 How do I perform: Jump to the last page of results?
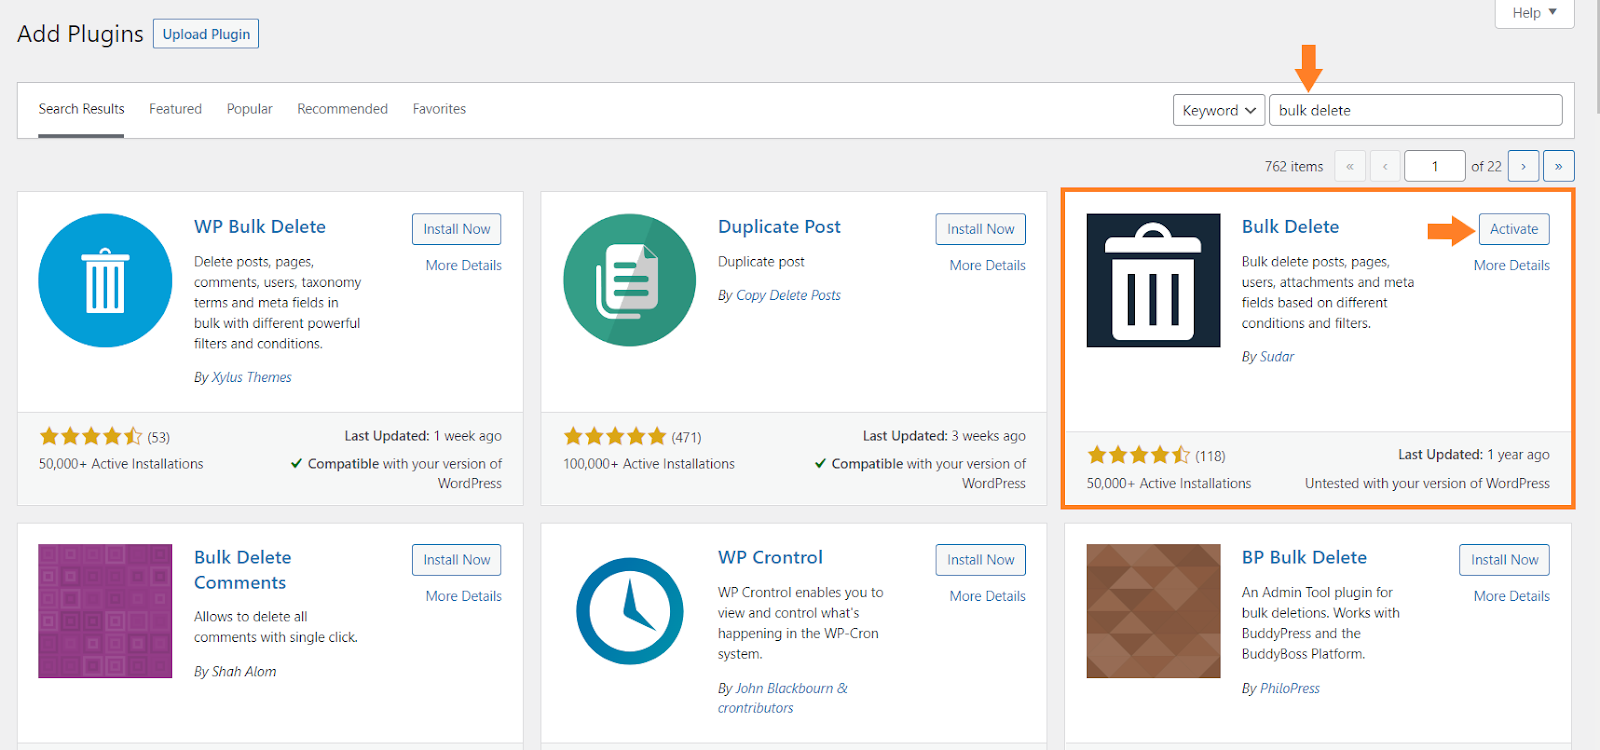pyautogui.click(x=1558, y=166)
